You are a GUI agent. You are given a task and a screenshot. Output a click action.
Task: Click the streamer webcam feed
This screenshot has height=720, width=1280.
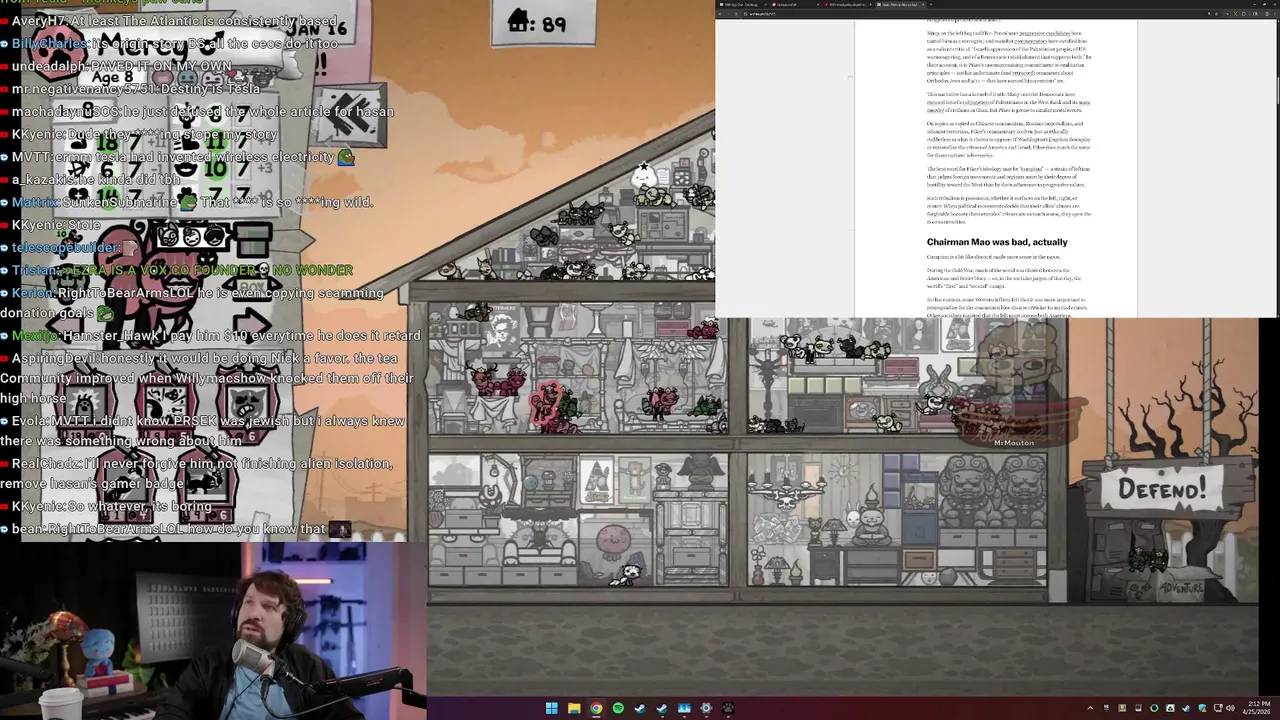[x=213, y=630]
